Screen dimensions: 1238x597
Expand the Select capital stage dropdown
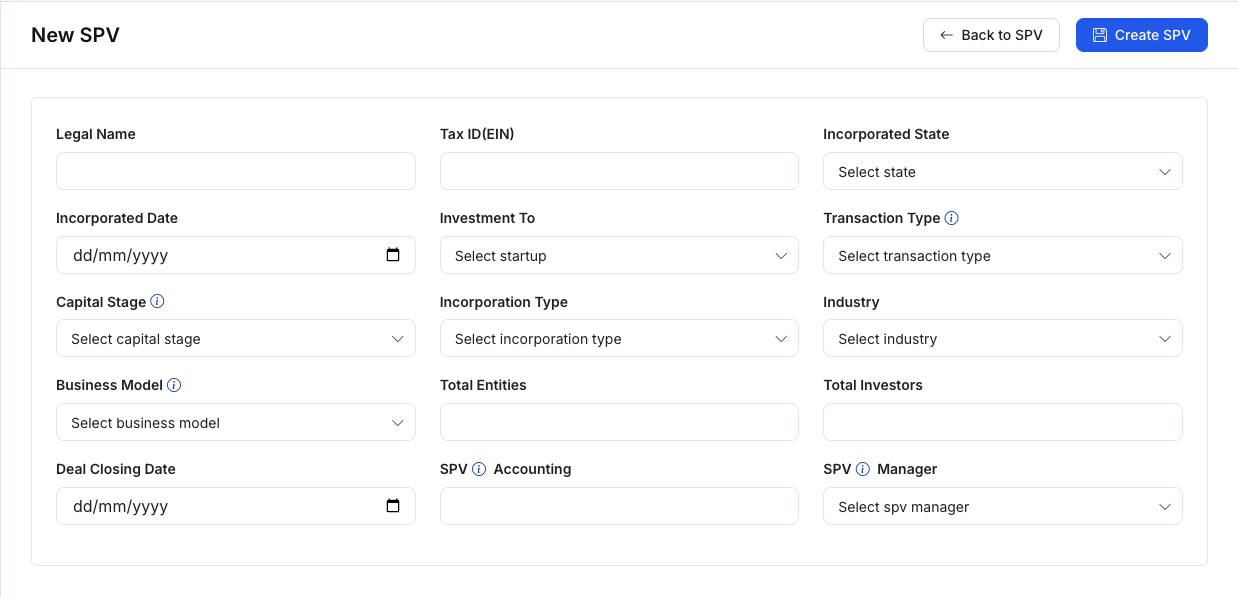tap(235, 339)
